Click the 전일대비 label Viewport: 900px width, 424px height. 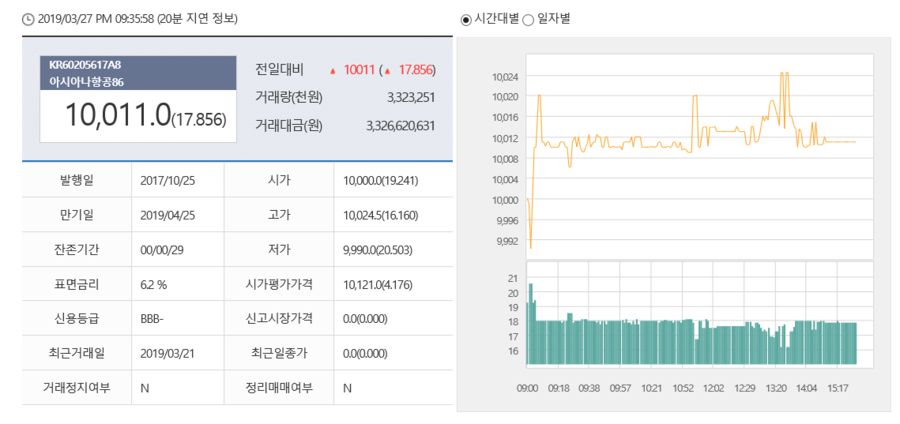[280, 71]
